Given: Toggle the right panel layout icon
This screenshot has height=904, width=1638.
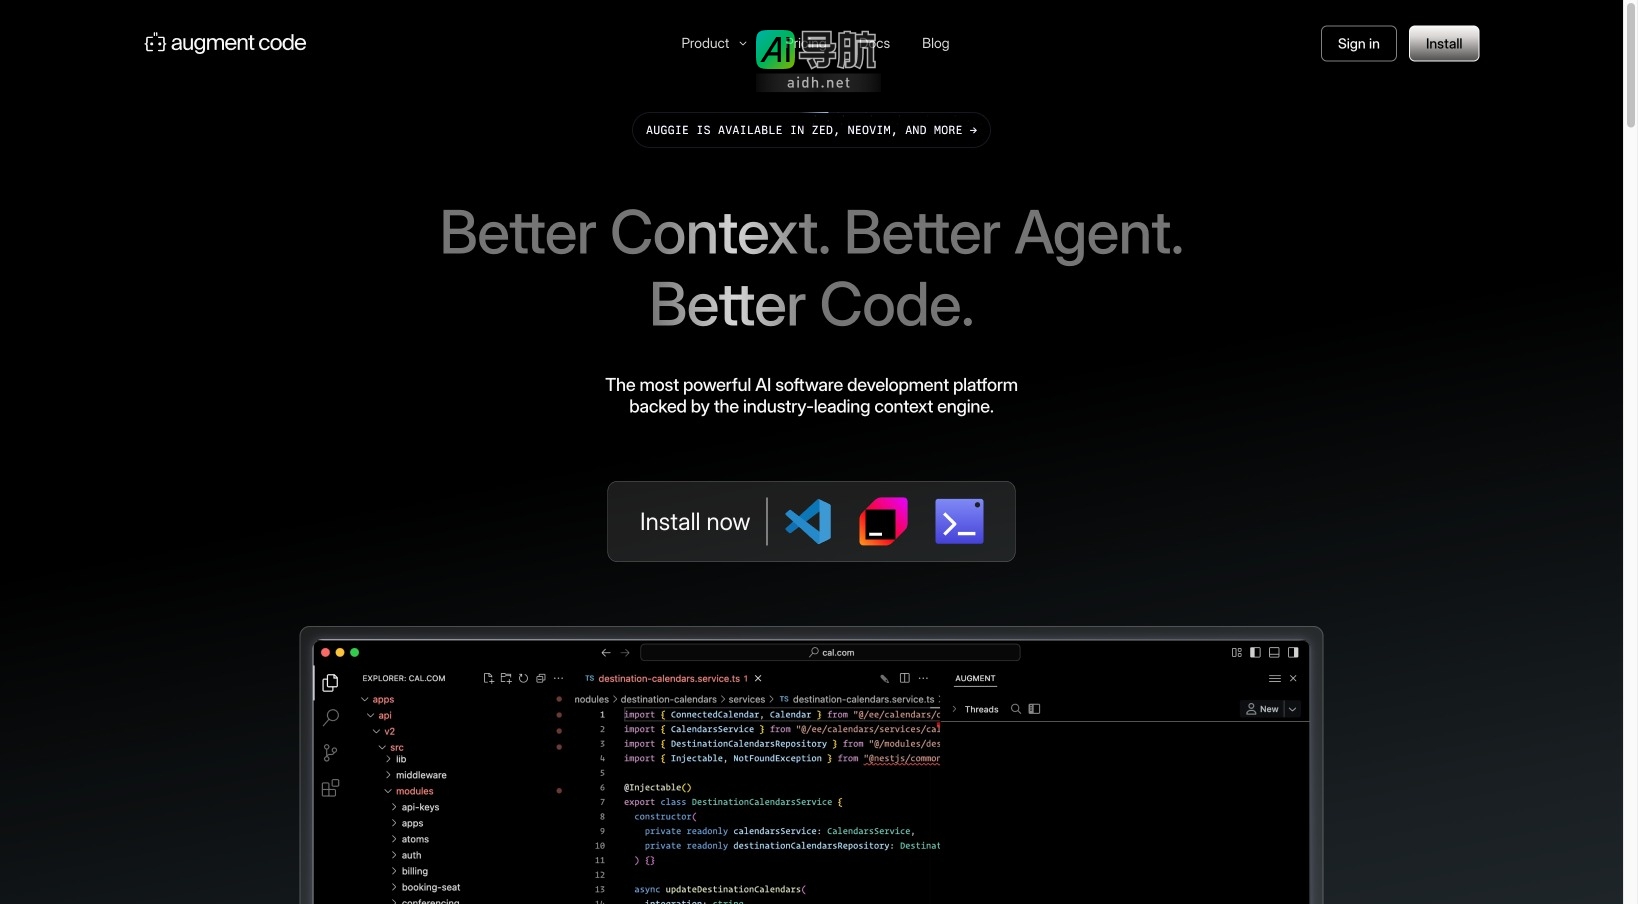Looking at the screenshot, I should [x=1293, y=652].
